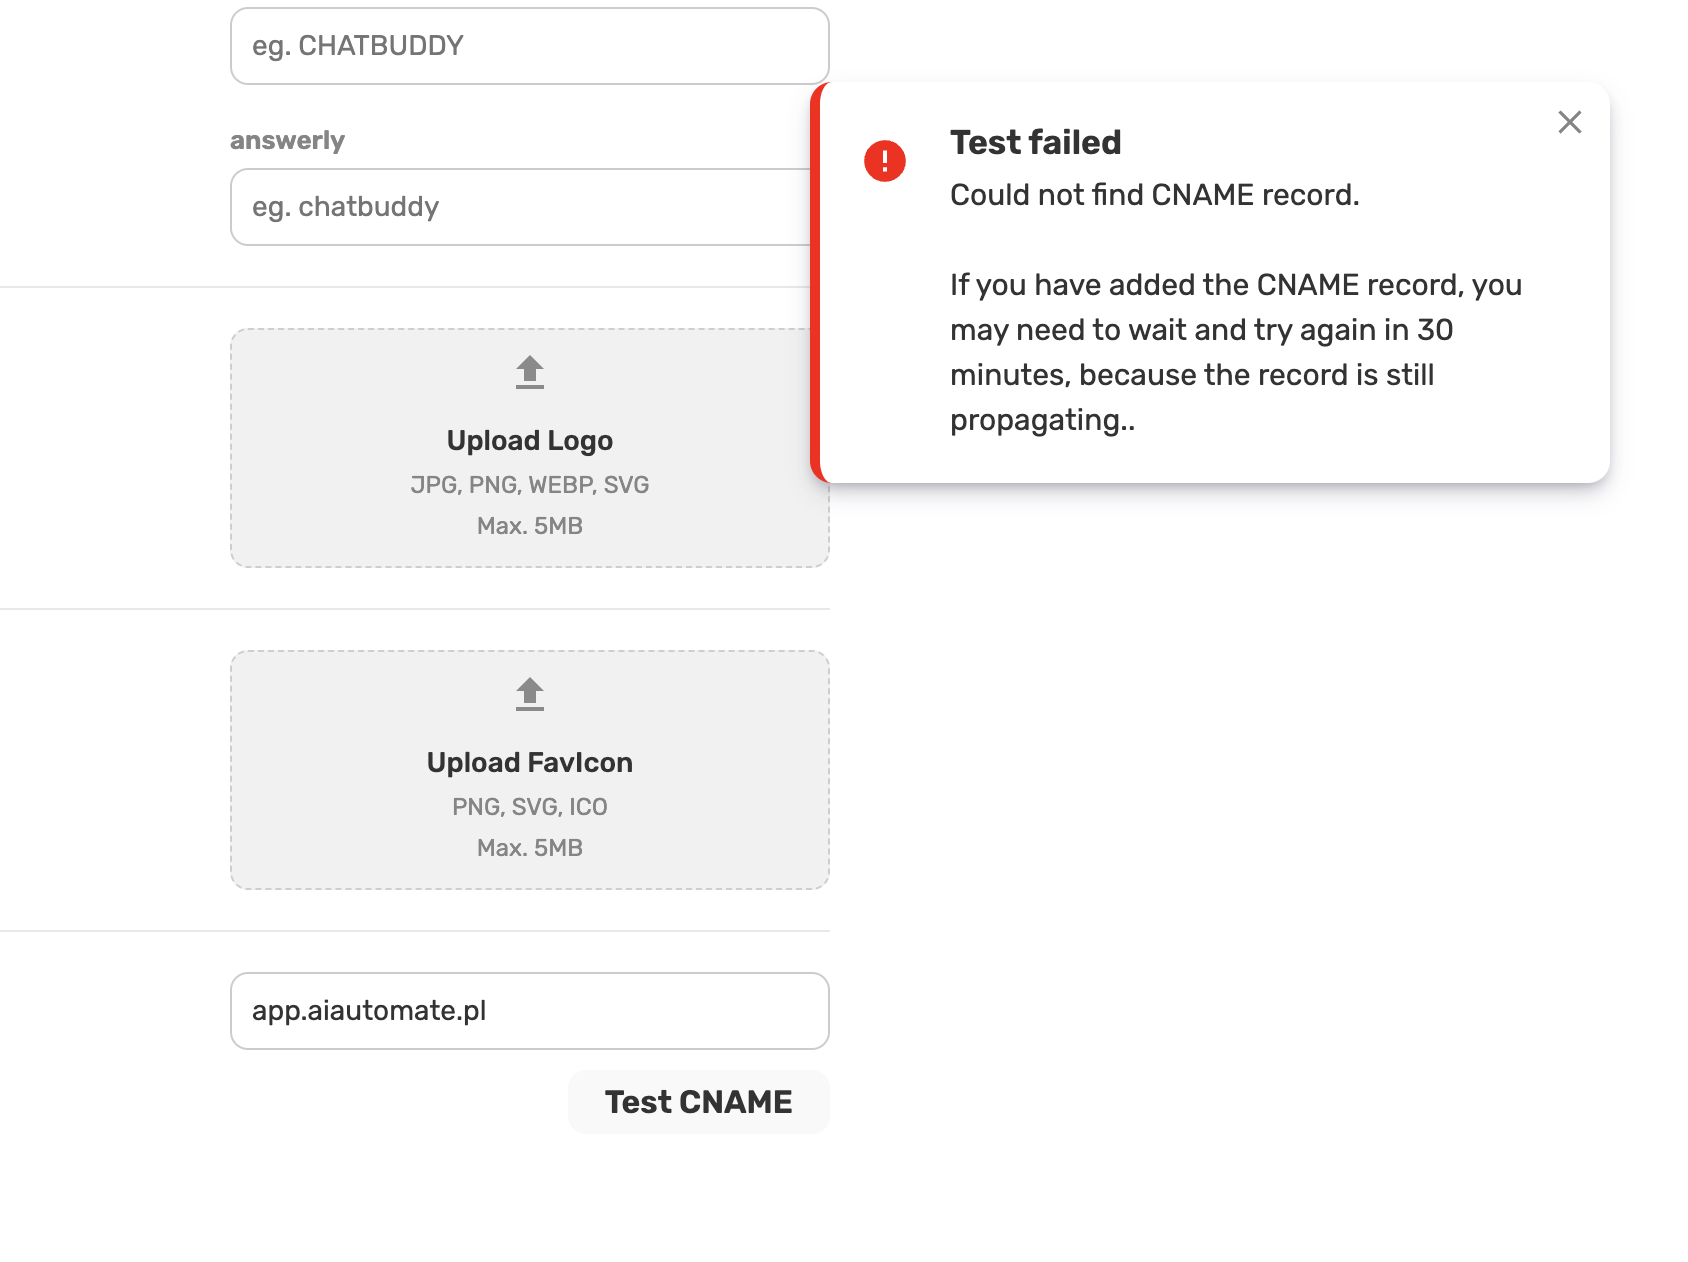Click Max. 5MB text in logo dropzone
1688x1262 pixels.
(x=530, y=526)
